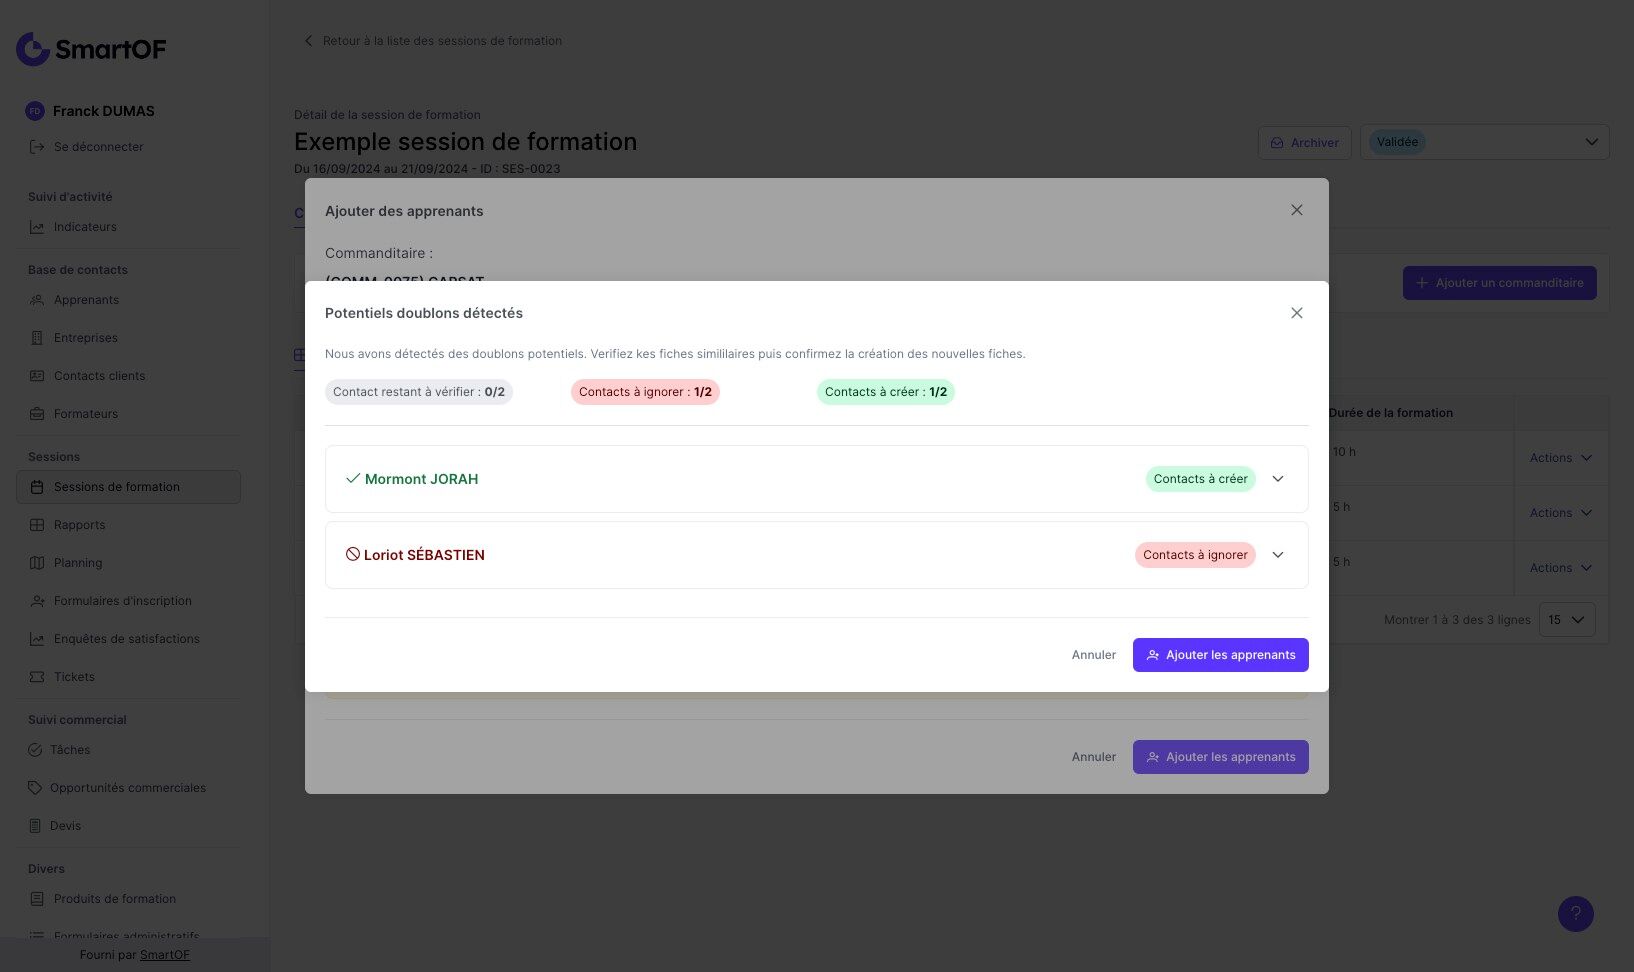The height and width of the screenshot is (972, 1634).
Task: Click the Contact restant à vérifier 0/2 counter
Action: pos(419,392)
